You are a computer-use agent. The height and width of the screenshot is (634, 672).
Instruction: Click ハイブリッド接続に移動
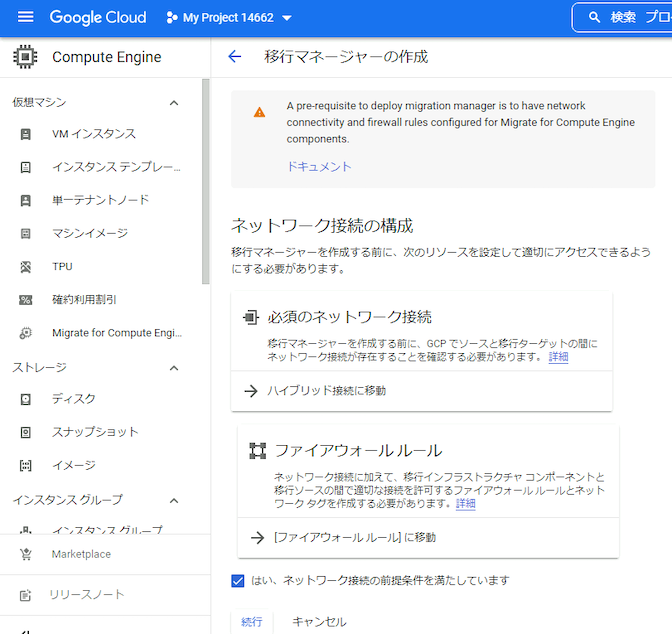[326, 391]
